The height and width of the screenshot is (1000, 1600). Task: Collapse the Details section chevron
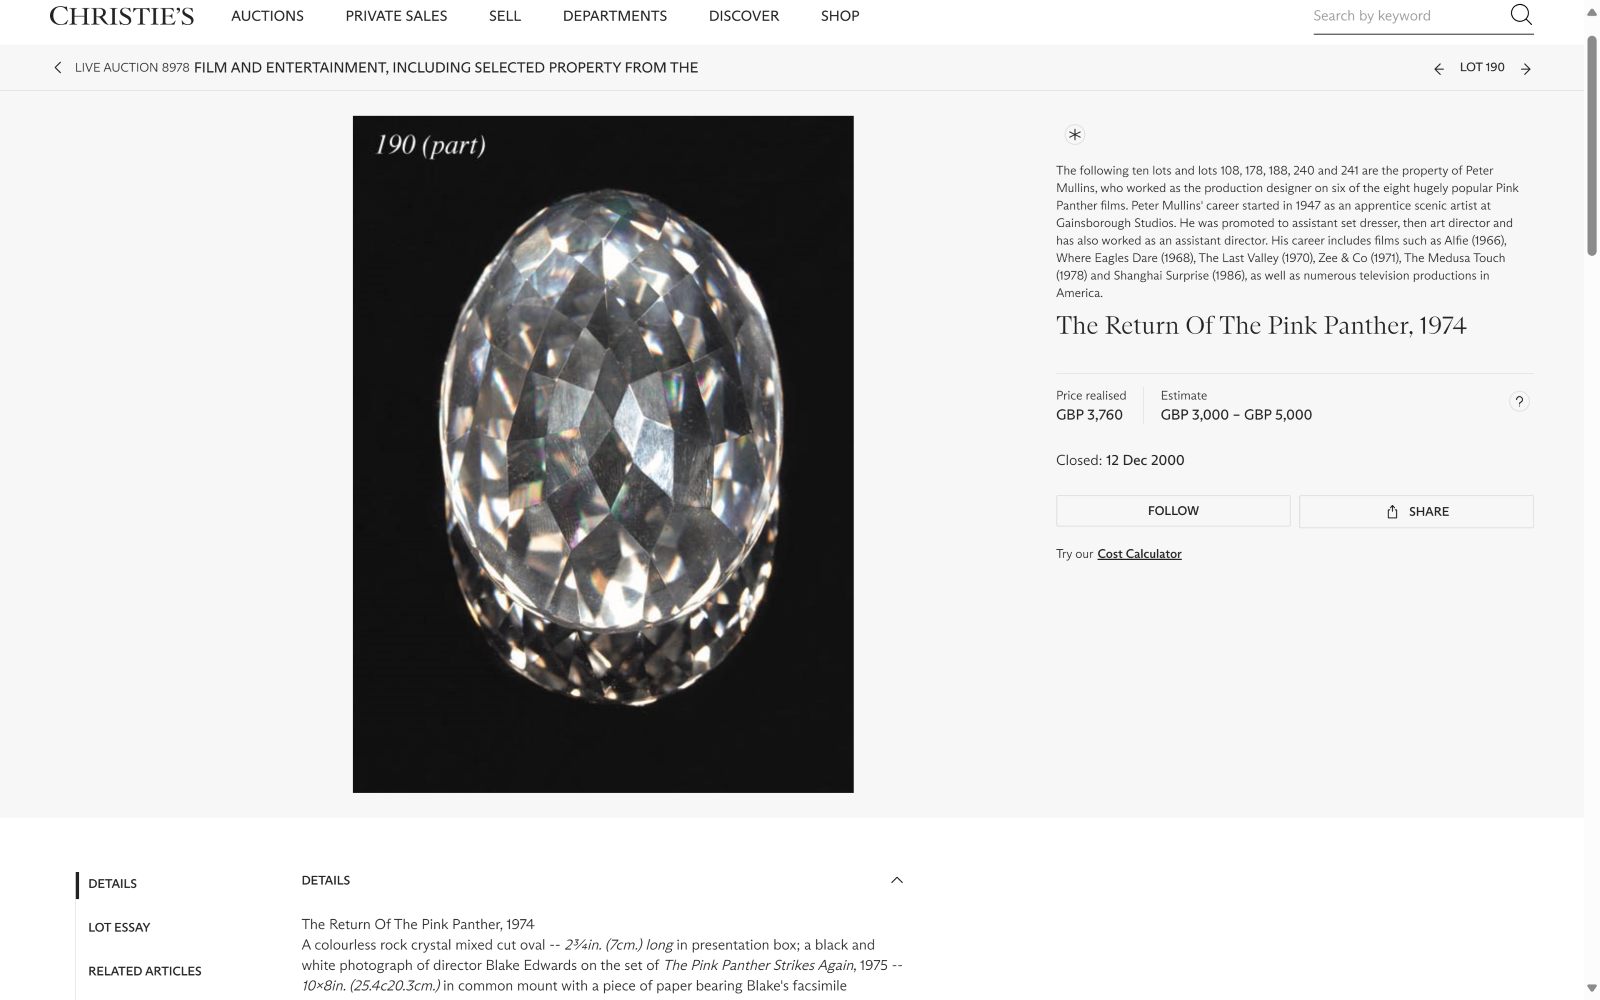coord(897,881)
